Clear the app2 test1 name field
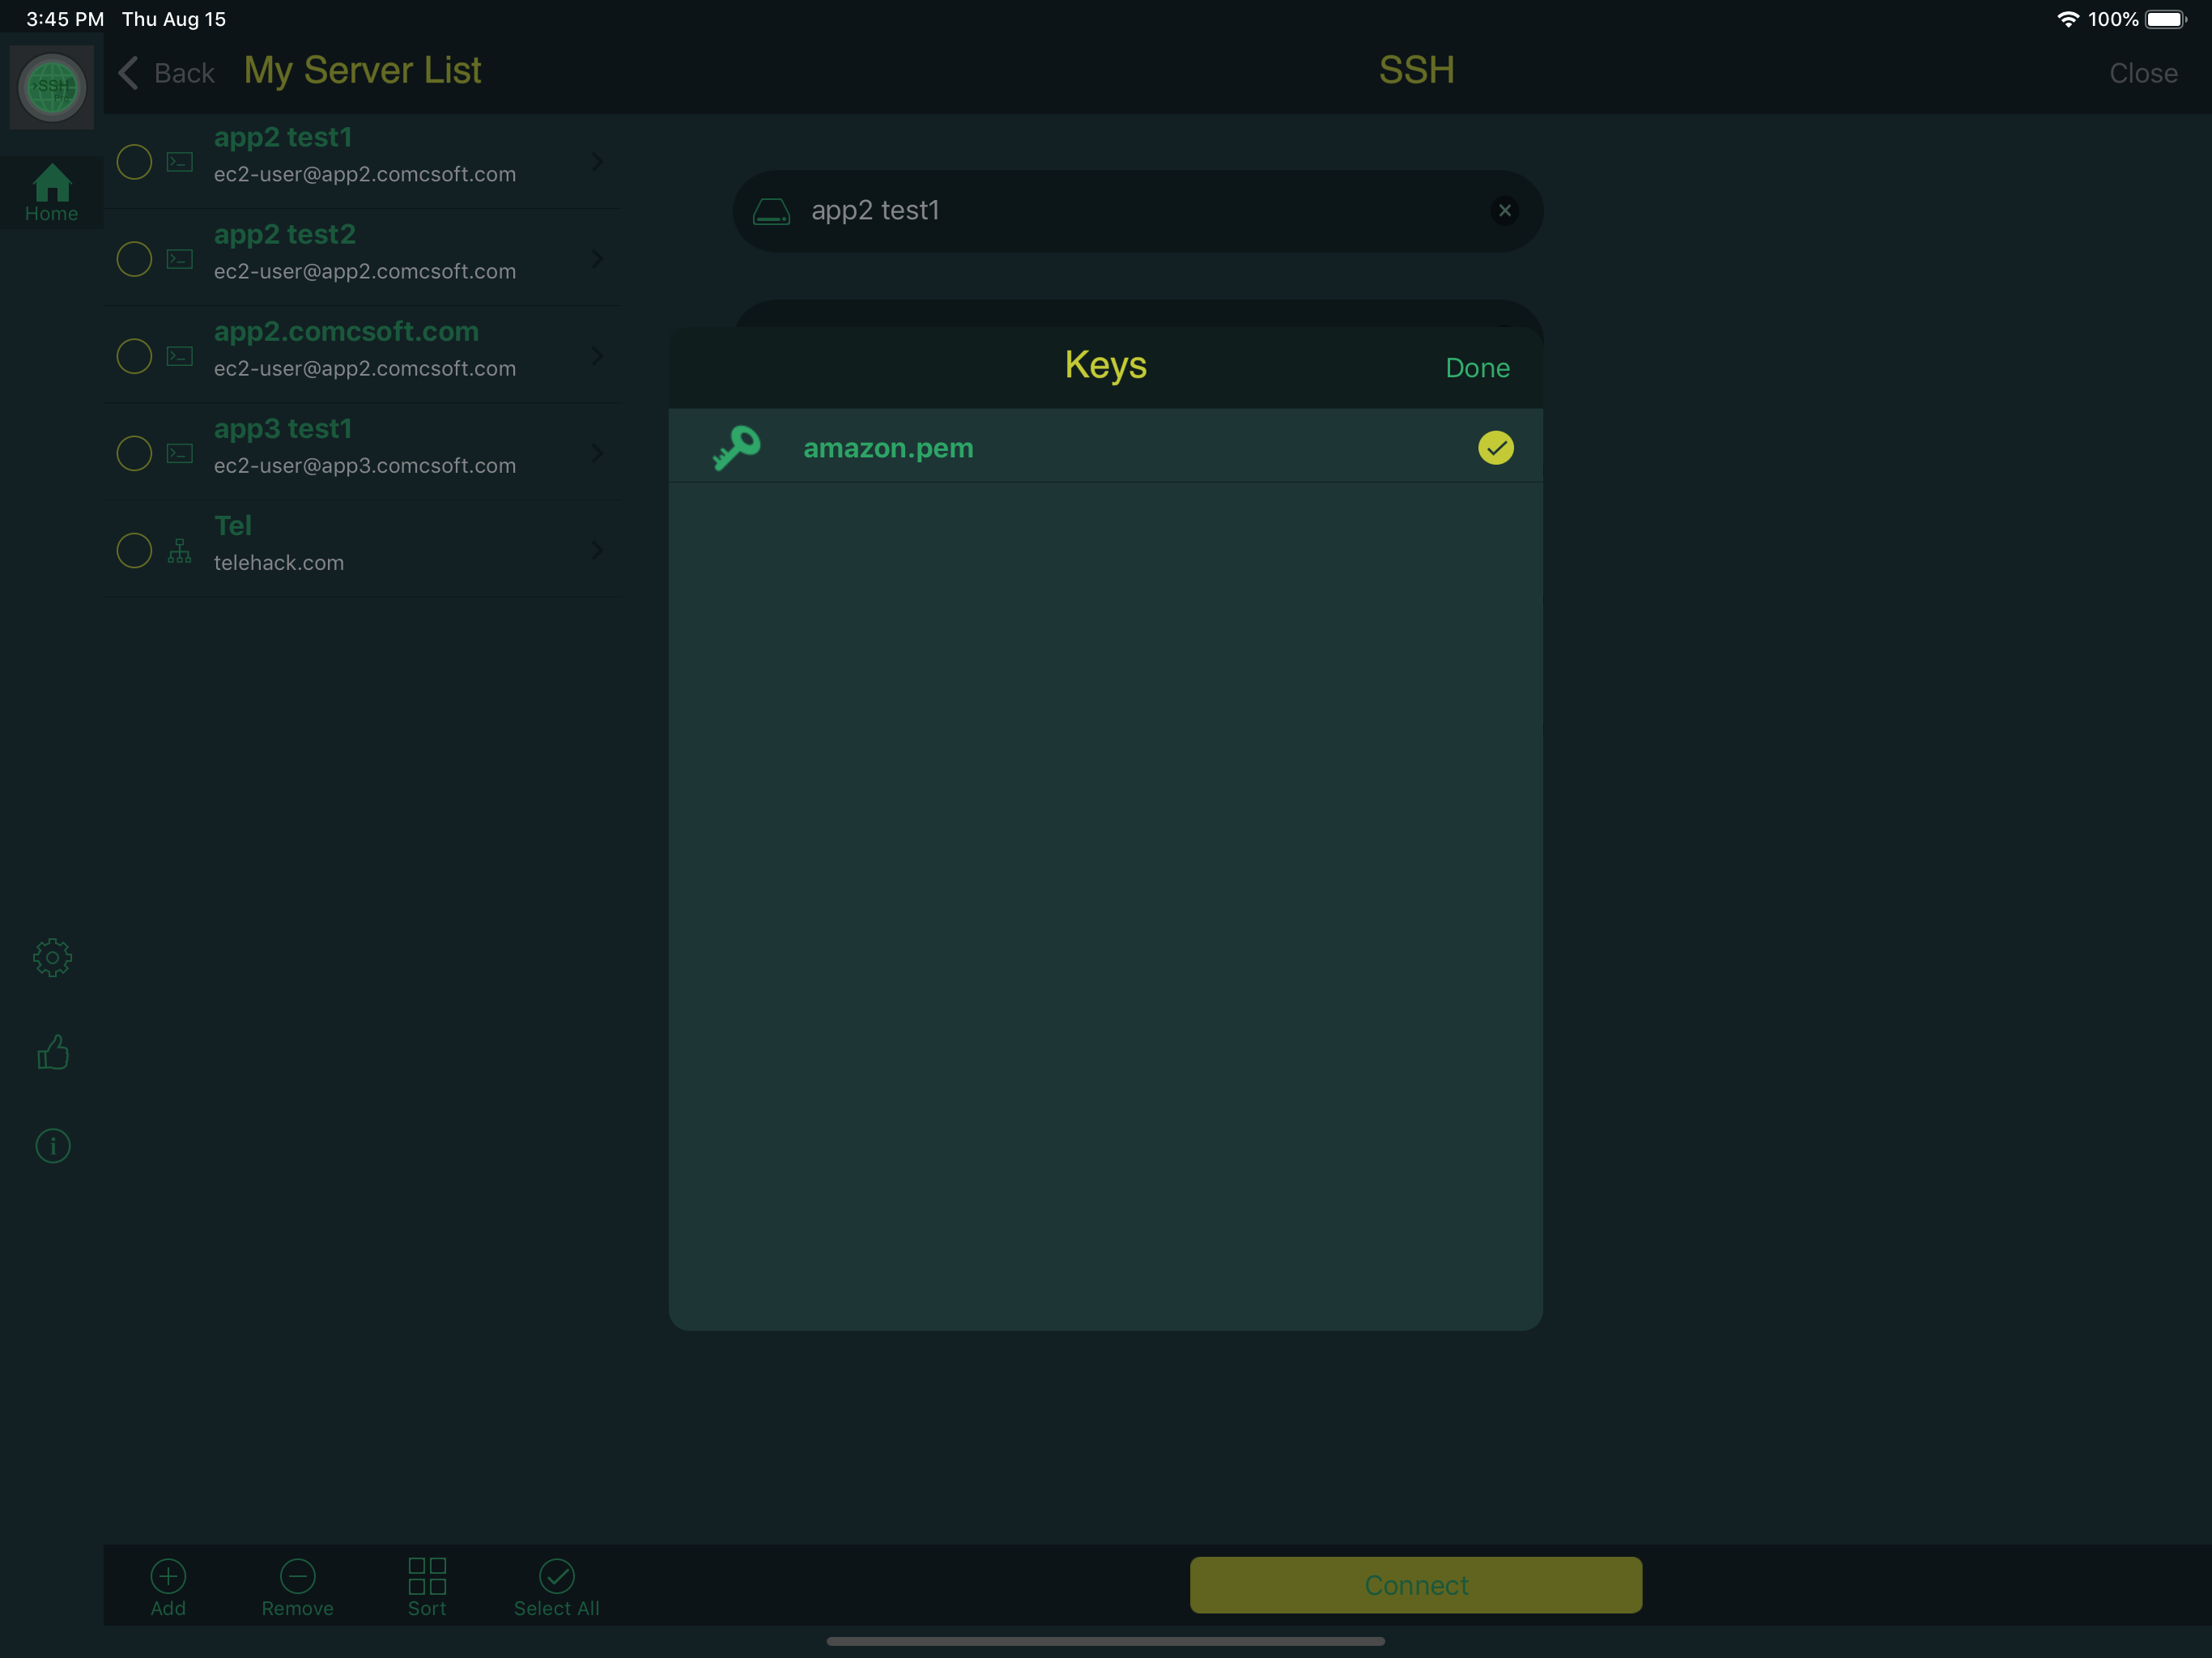The width and height of the screenshot is (2212, 1658). pos(1504,211)
